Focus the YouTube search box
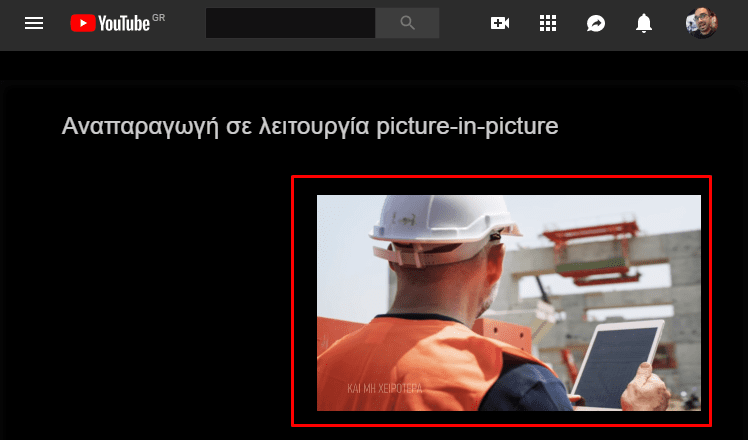748x440 pixels. click(291, 23)
